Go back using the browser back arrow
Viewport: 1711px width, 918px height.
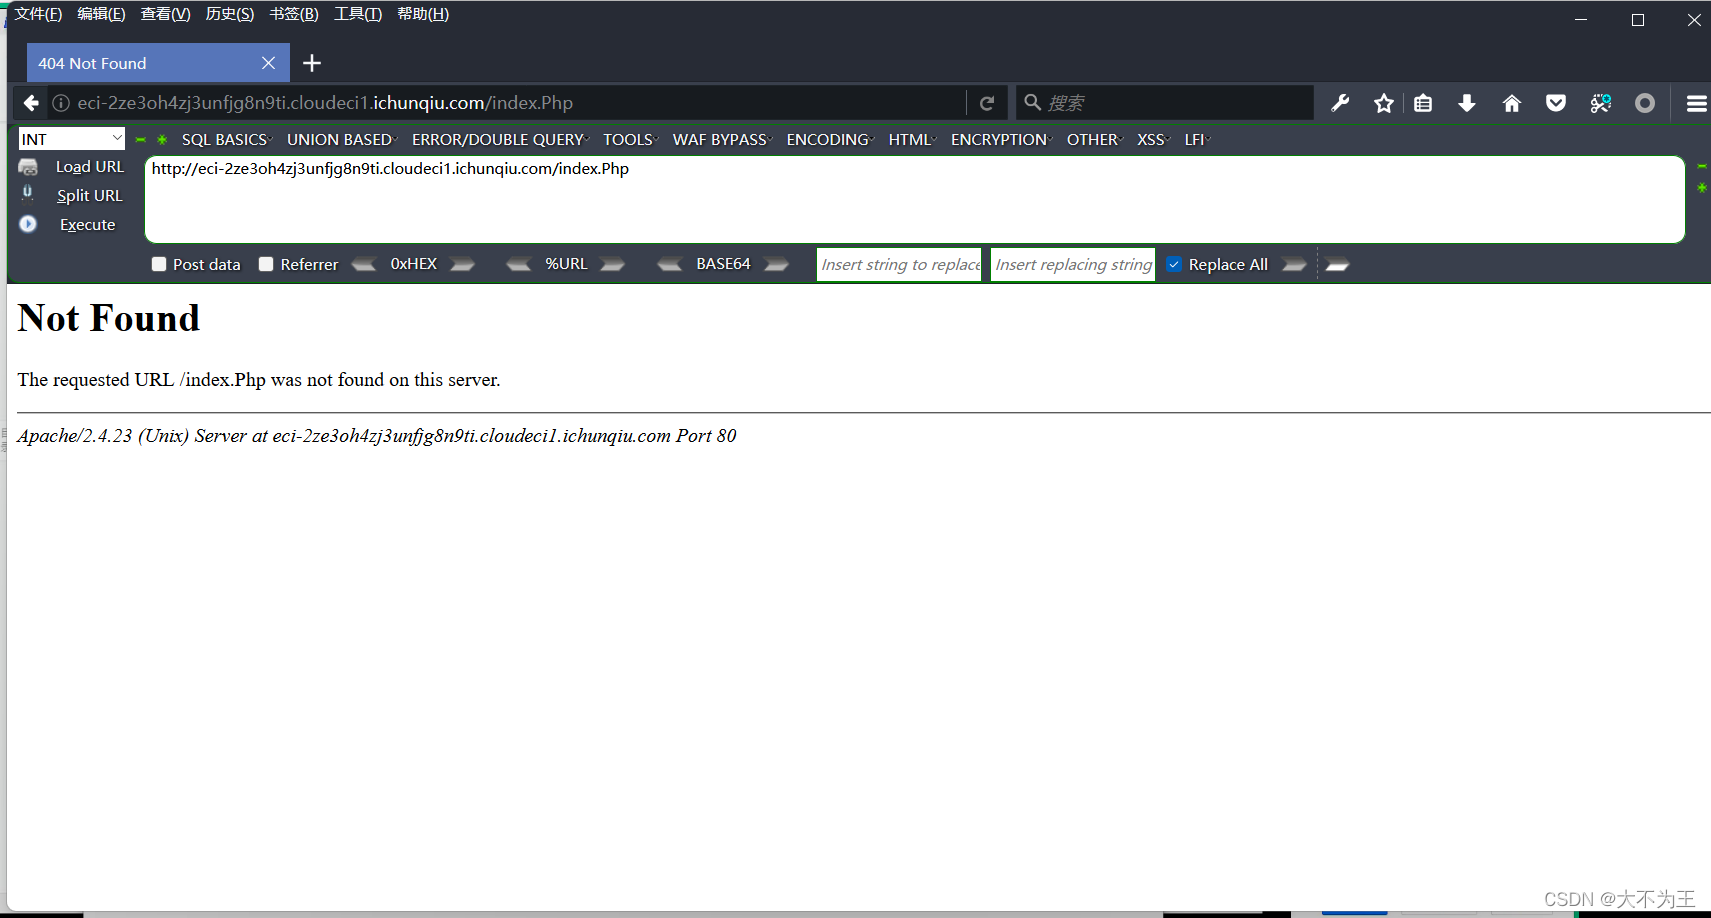tap(31, 103)
